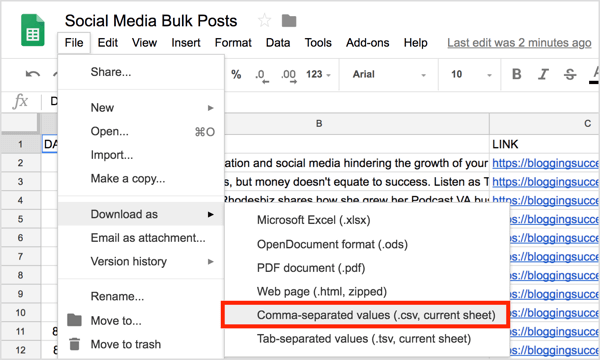Open the Format menu
Viewport: 600px width, 360px height.
coord(233,42)
